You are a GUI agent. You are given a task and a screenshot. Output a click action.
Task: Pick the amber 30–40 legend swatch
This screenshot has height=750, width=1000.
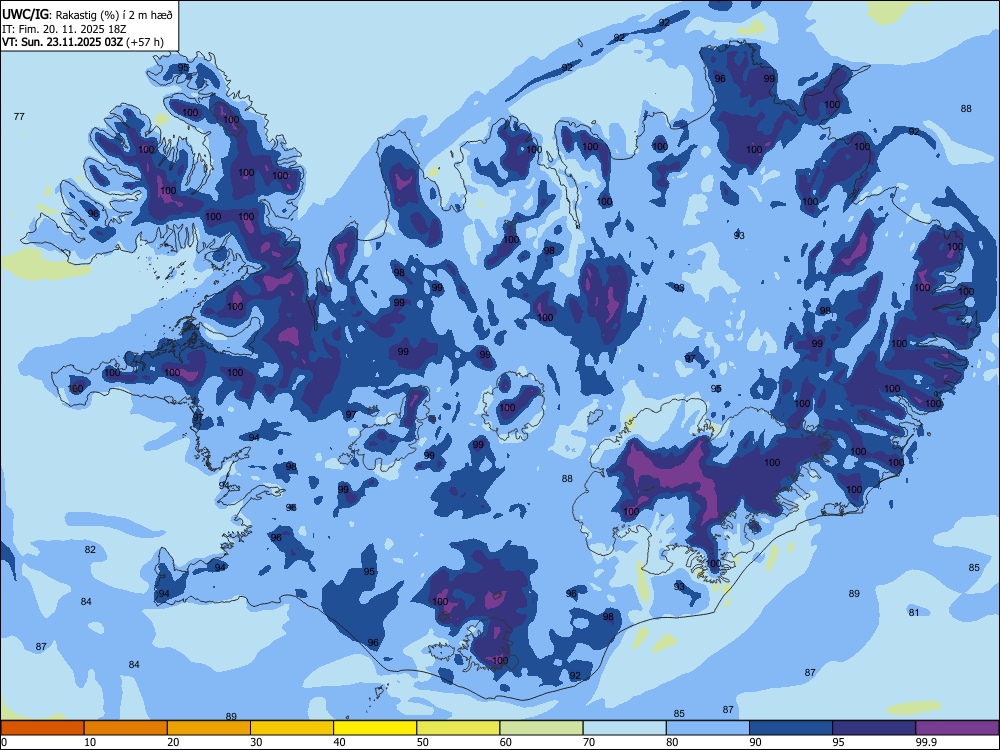[x=292, y=728]
